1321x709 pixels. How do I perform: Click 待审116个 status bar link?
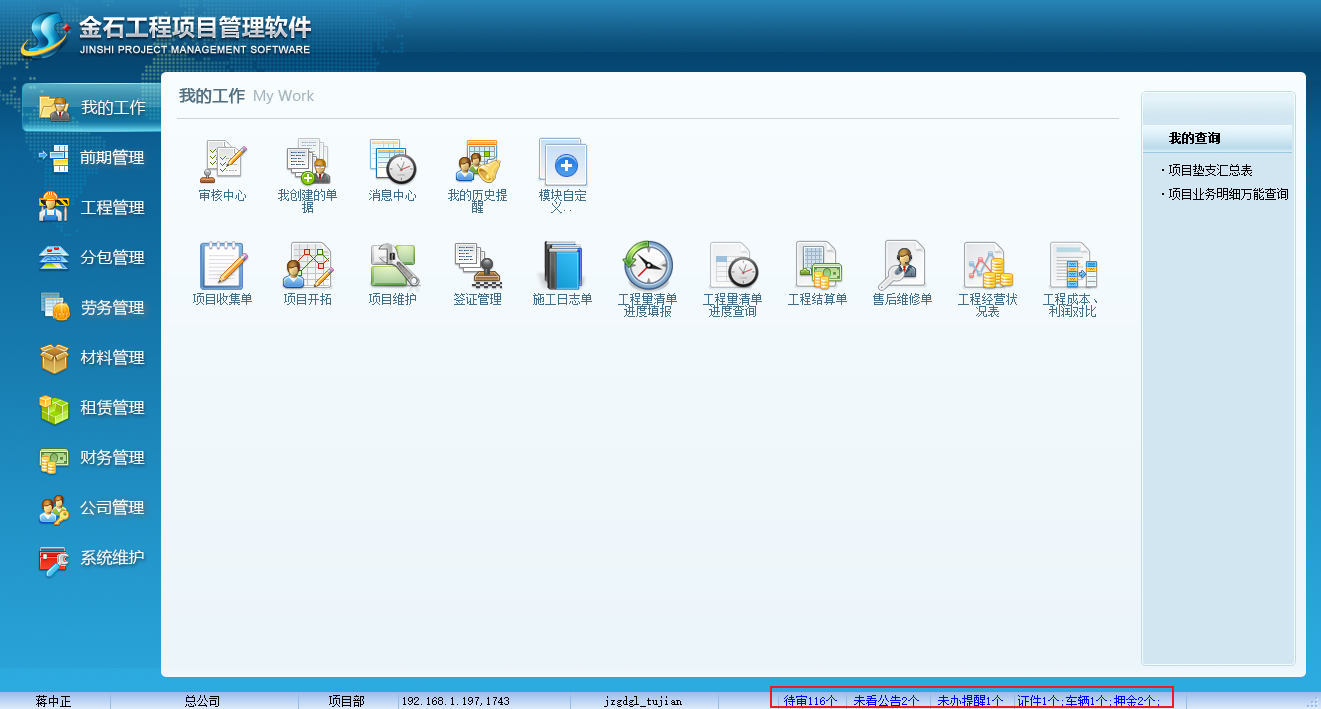[810, 701]
